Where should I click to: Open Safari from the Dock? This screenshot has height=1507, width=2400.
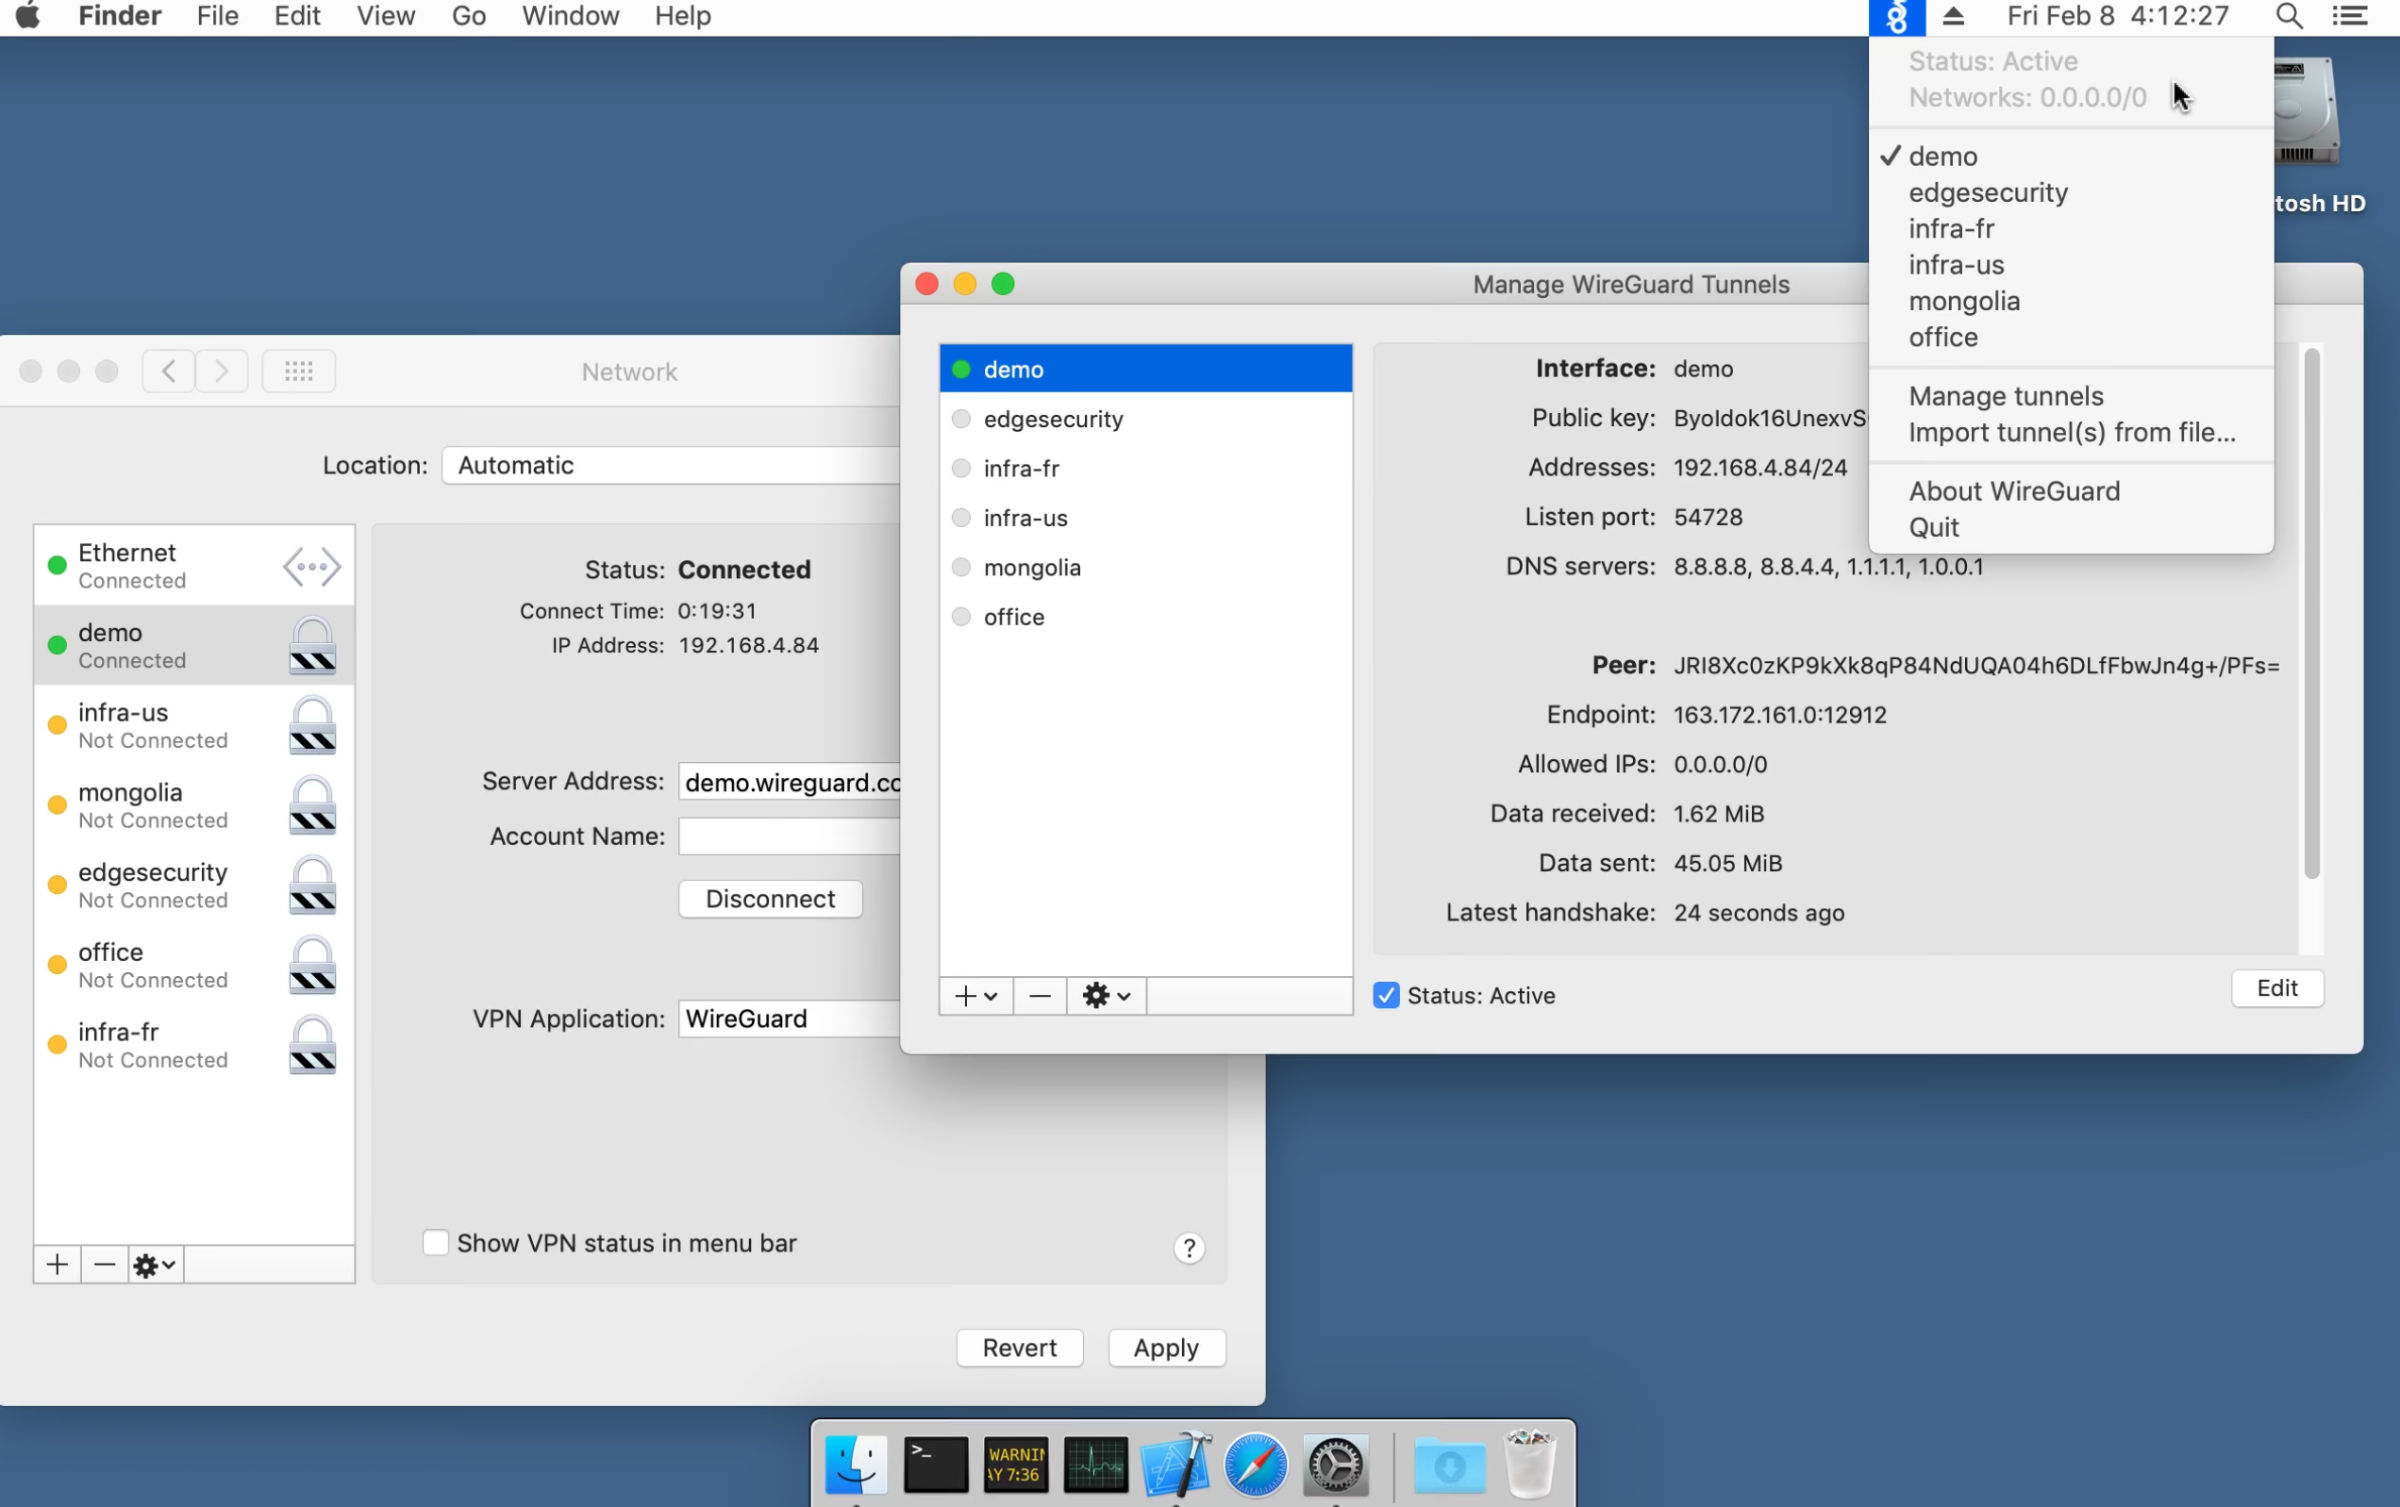[1256, 1464]
